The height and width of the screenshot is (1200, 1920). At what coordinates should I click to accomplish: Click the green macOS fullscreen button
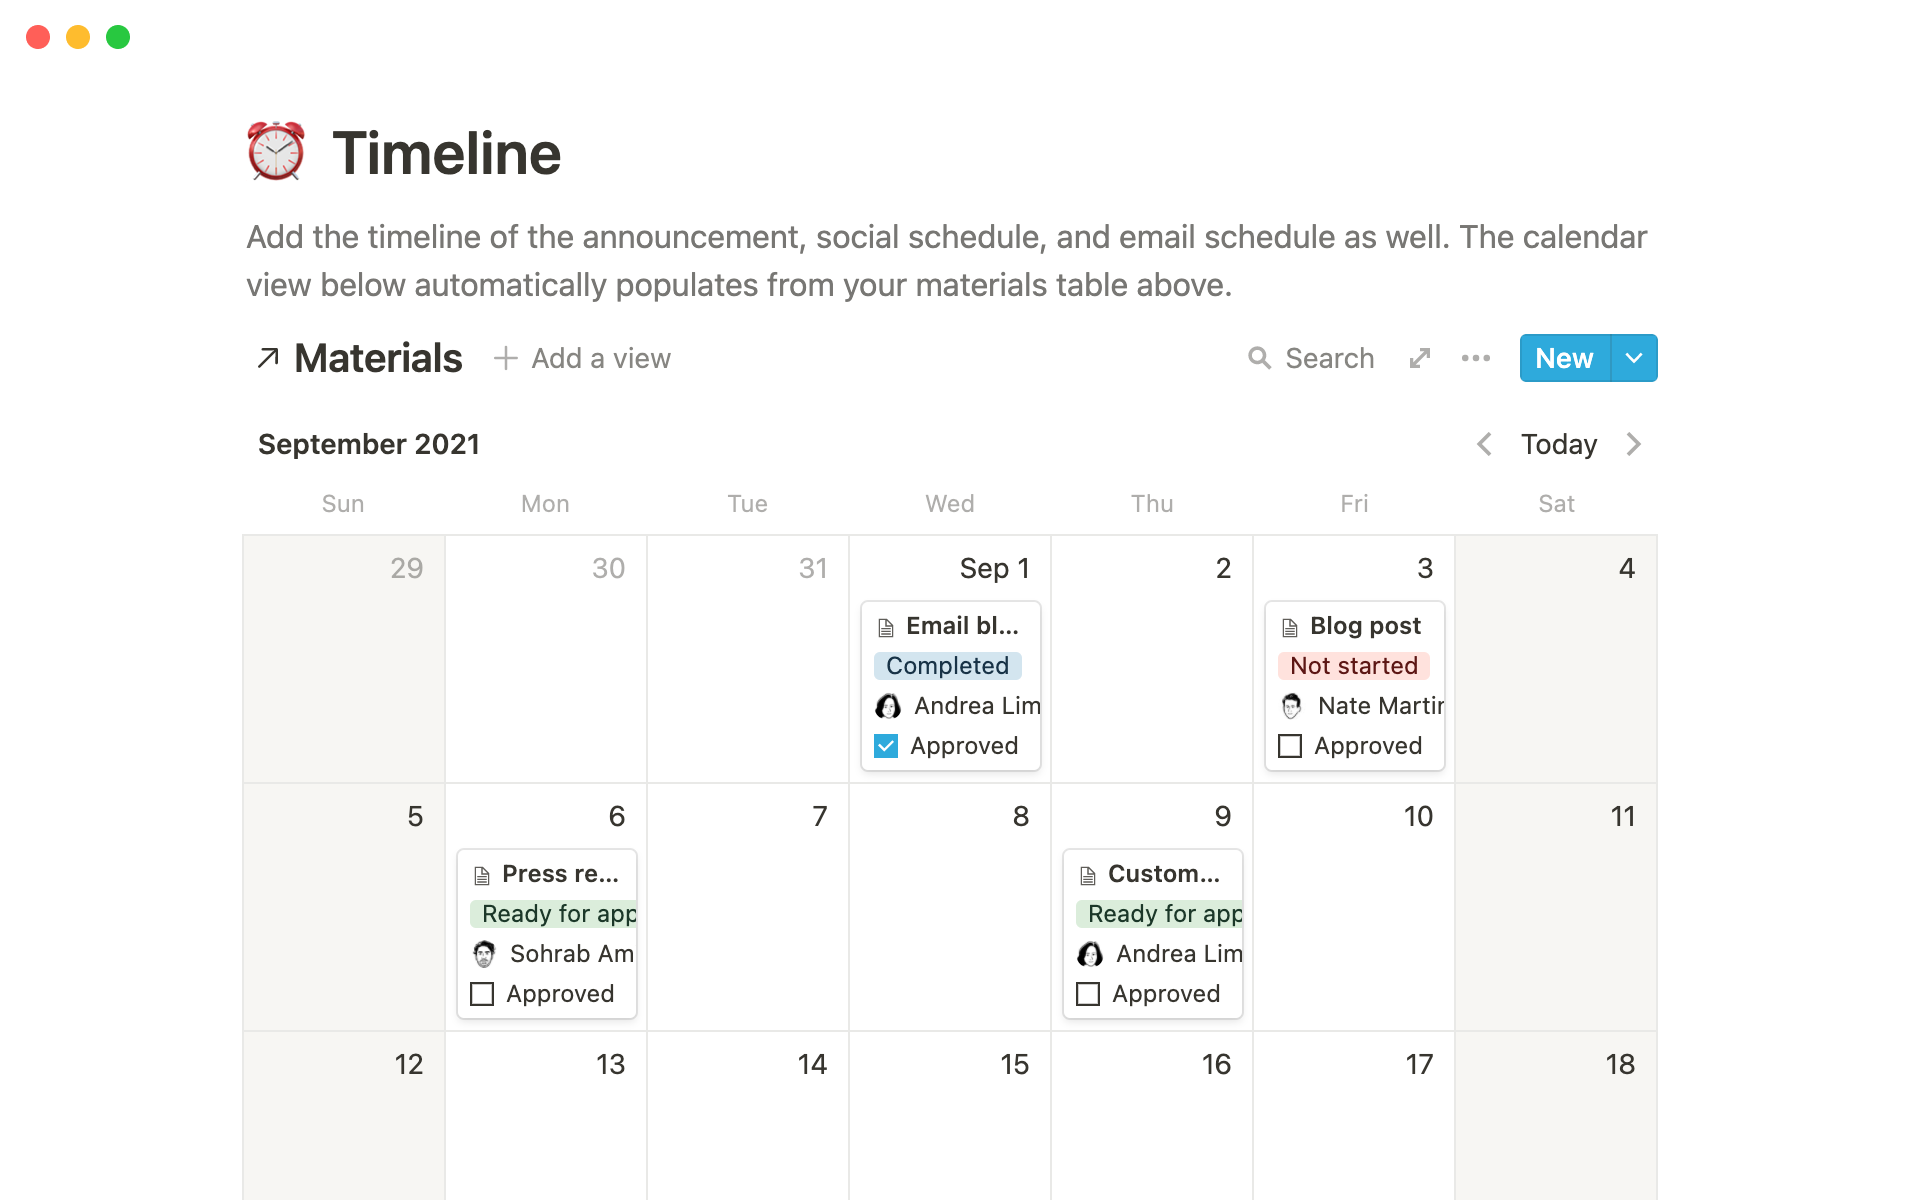pos(118,37)
